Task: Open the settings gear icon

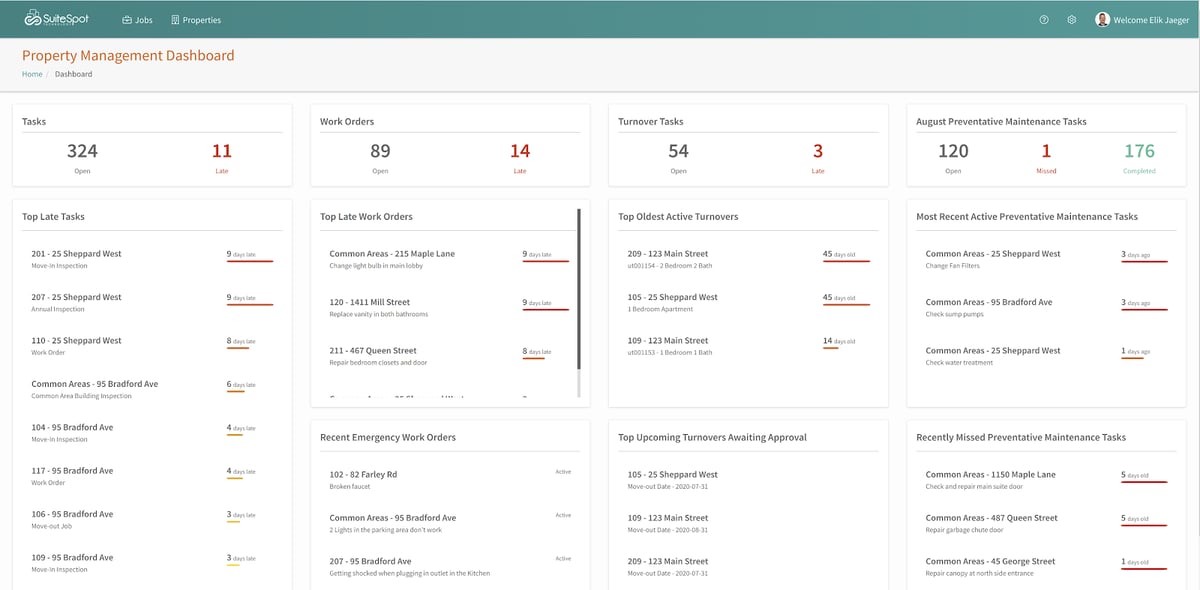Action: (x=1070, y=19)
